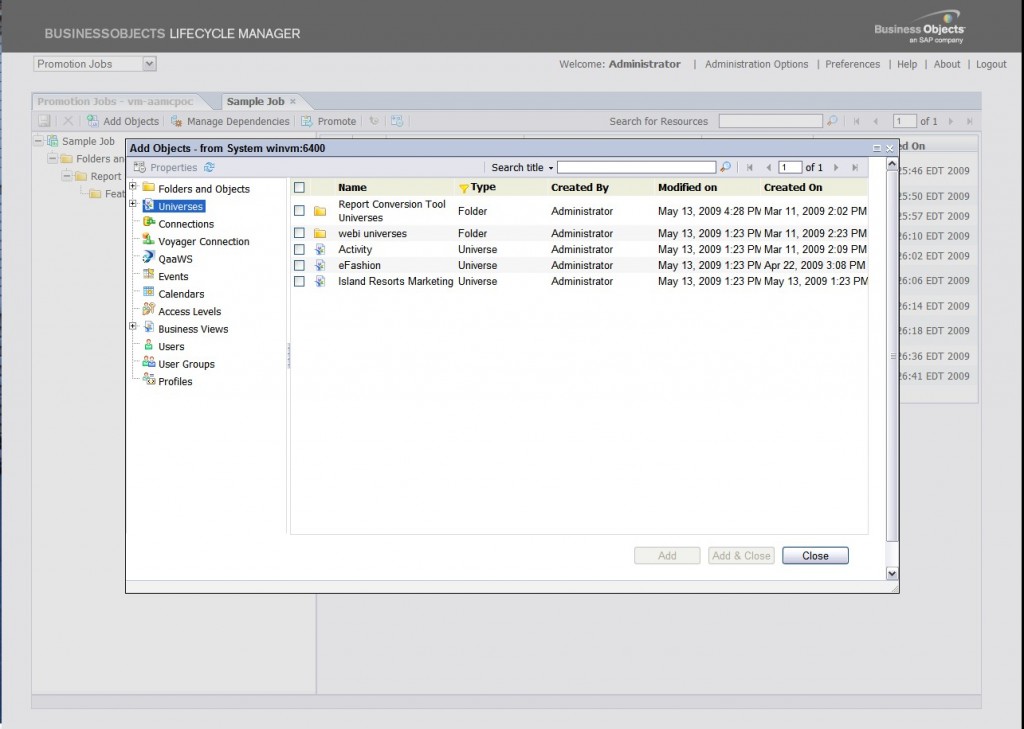Click dialog vertical scrollbar up arrow

pyautogui.click(x=891, y=164)
